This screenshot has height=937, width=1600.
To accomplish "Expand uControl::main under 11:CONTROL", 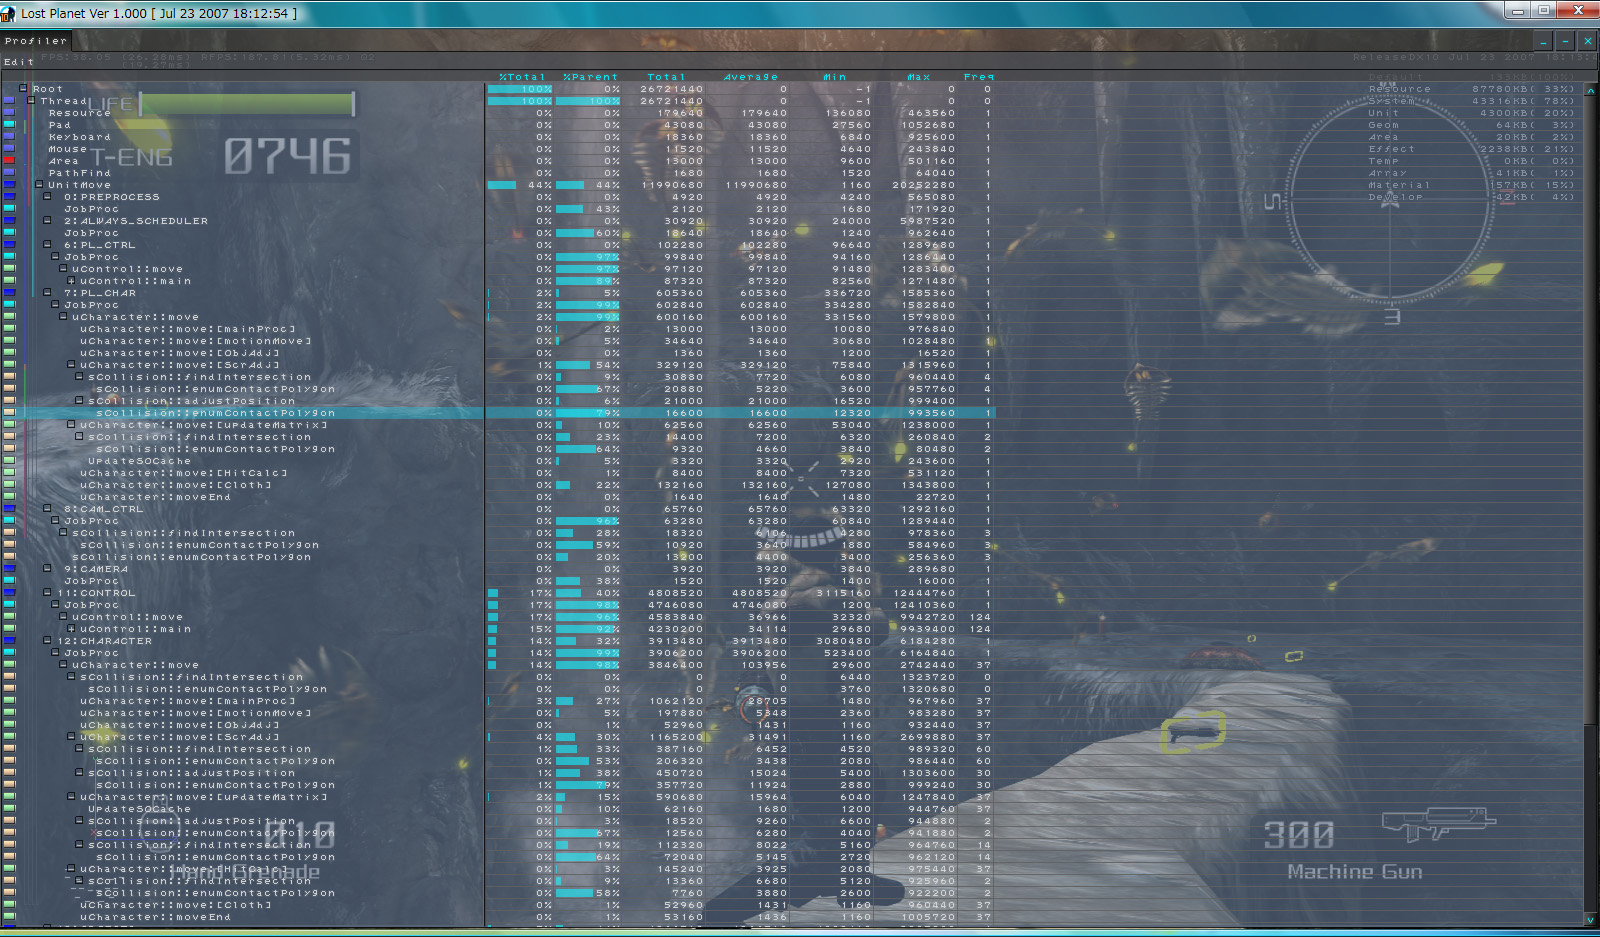I will (x=71, y=628).
